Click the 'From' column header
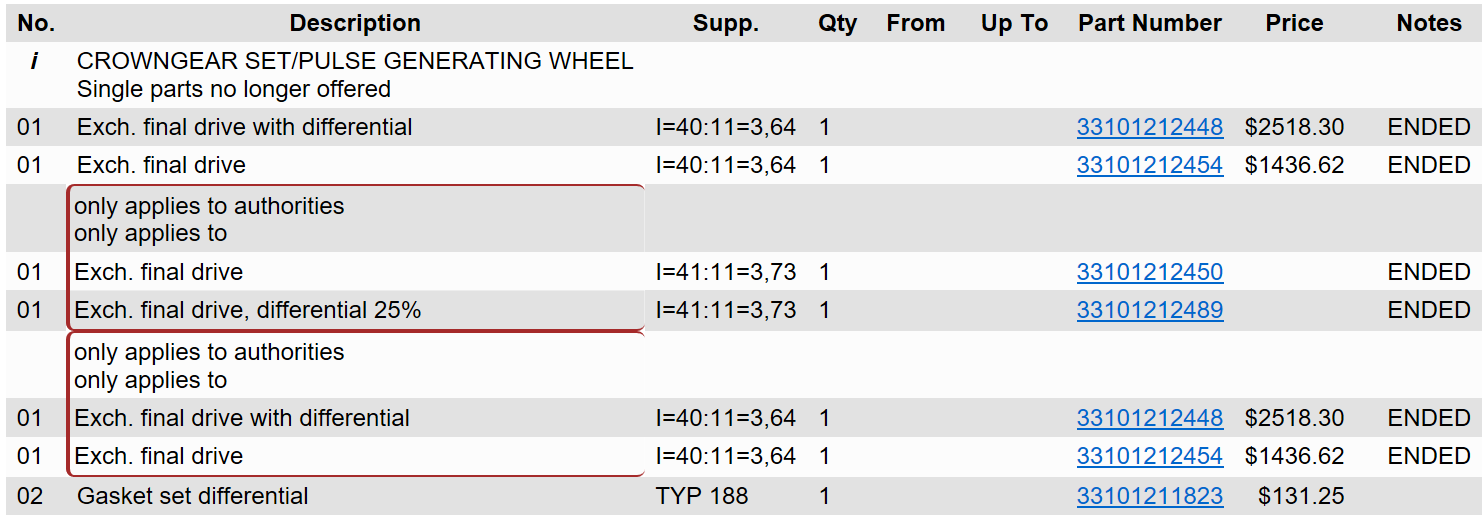Image resolution: width=1483 pixels, height=521 pixels. 916,23
